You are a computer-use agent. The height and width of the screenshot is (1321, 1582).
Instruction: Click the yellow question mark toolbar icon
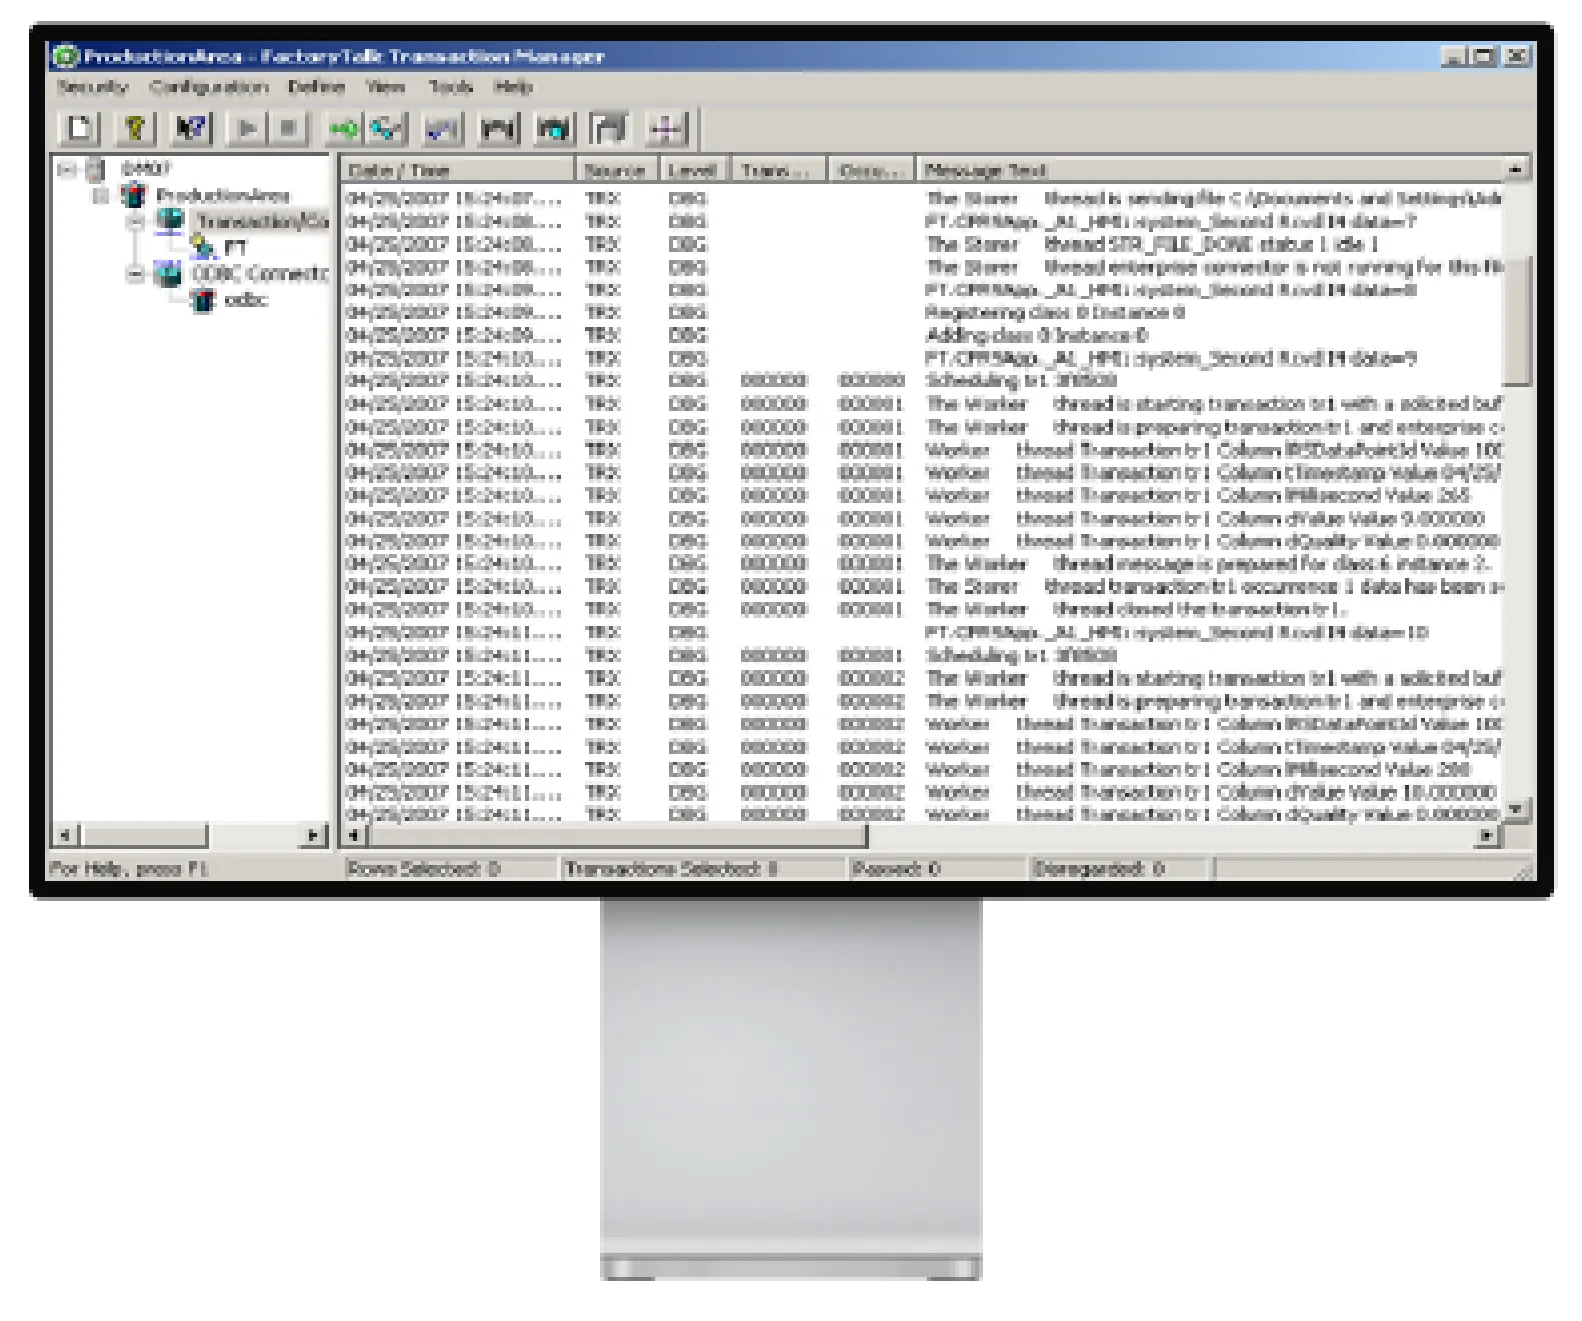point(136,129)
